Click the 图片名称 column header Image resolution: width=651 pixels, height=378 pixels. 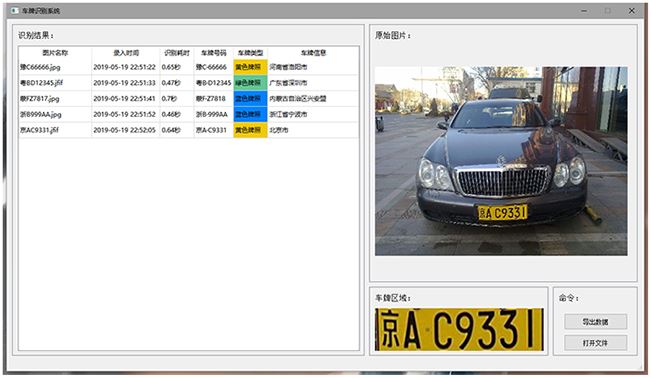pyautogui.click(x=55, y=53)
